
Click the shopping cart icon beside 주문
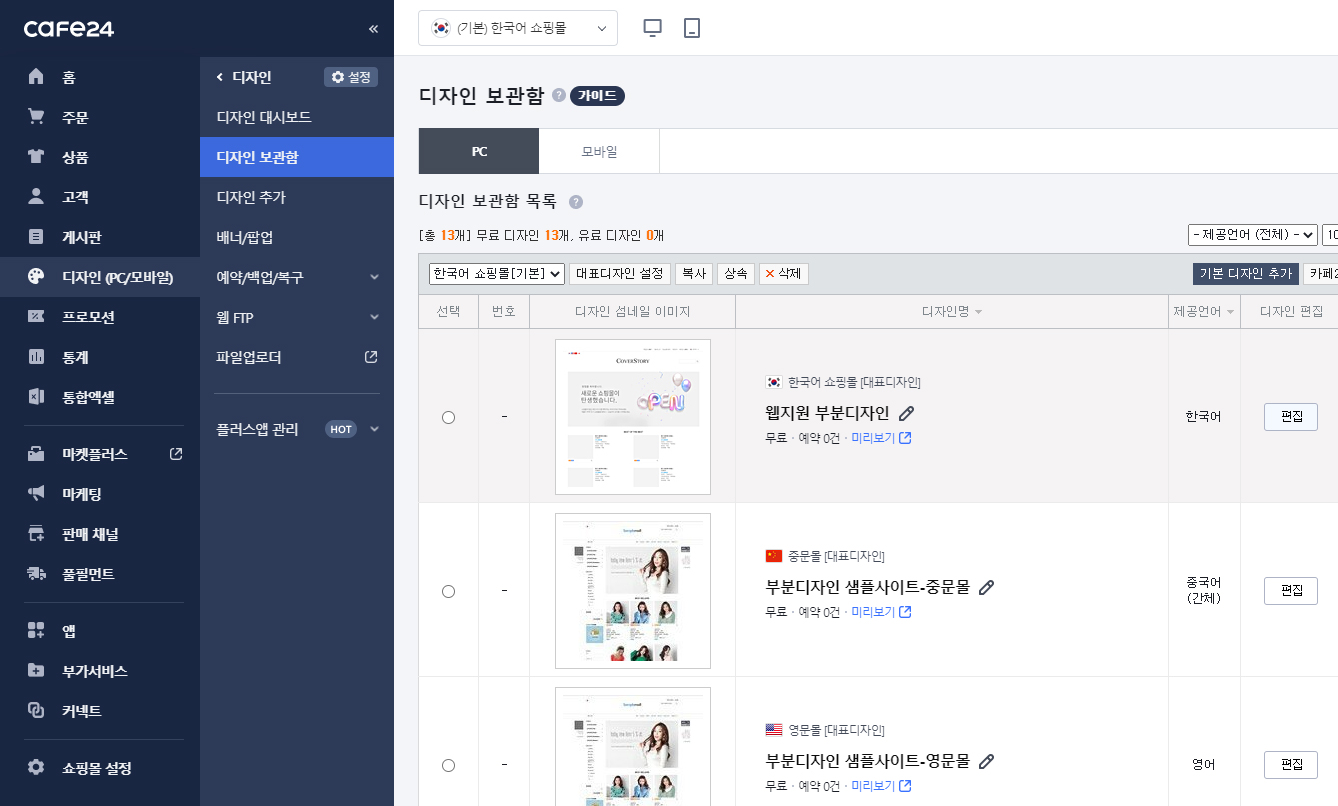[x=36, y=117]
